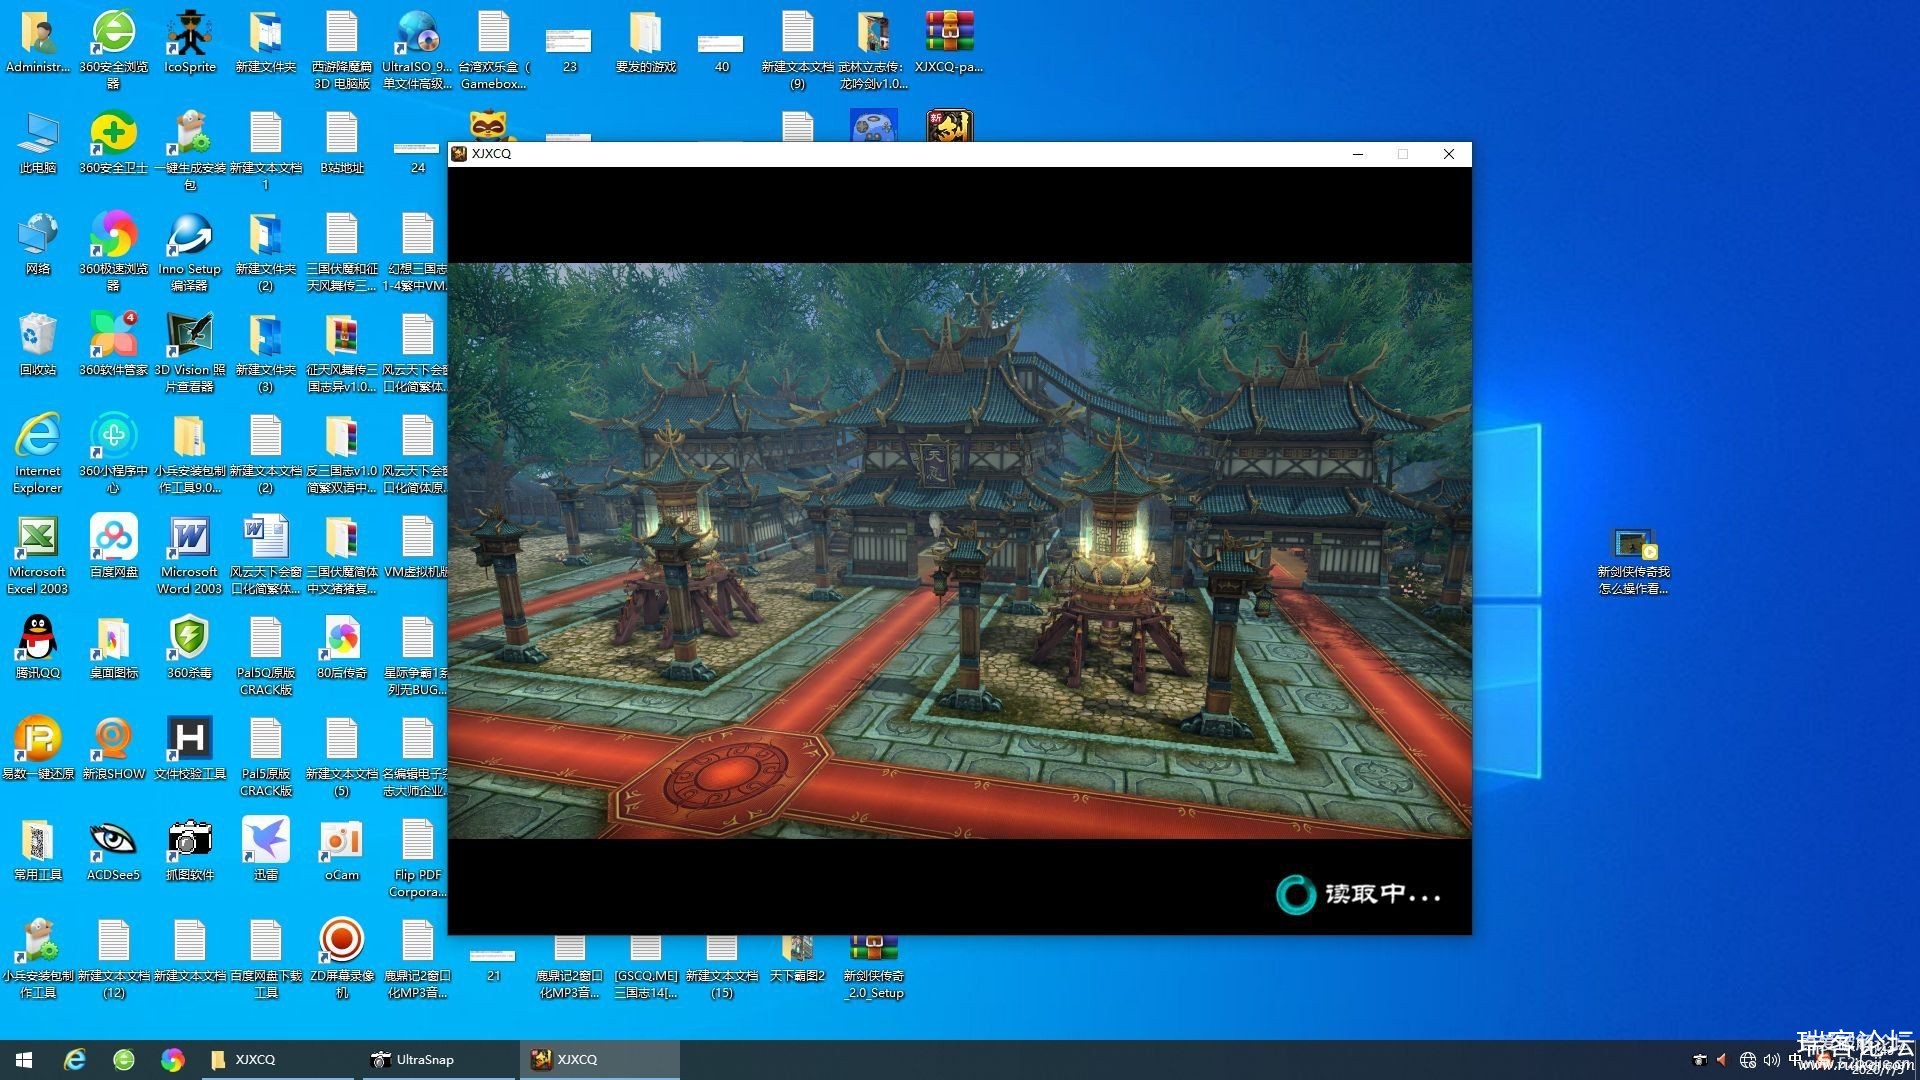Open 百度网盘下载工具 file icon
Viewport: 1920px width, 1080px height.
point(266,959)
